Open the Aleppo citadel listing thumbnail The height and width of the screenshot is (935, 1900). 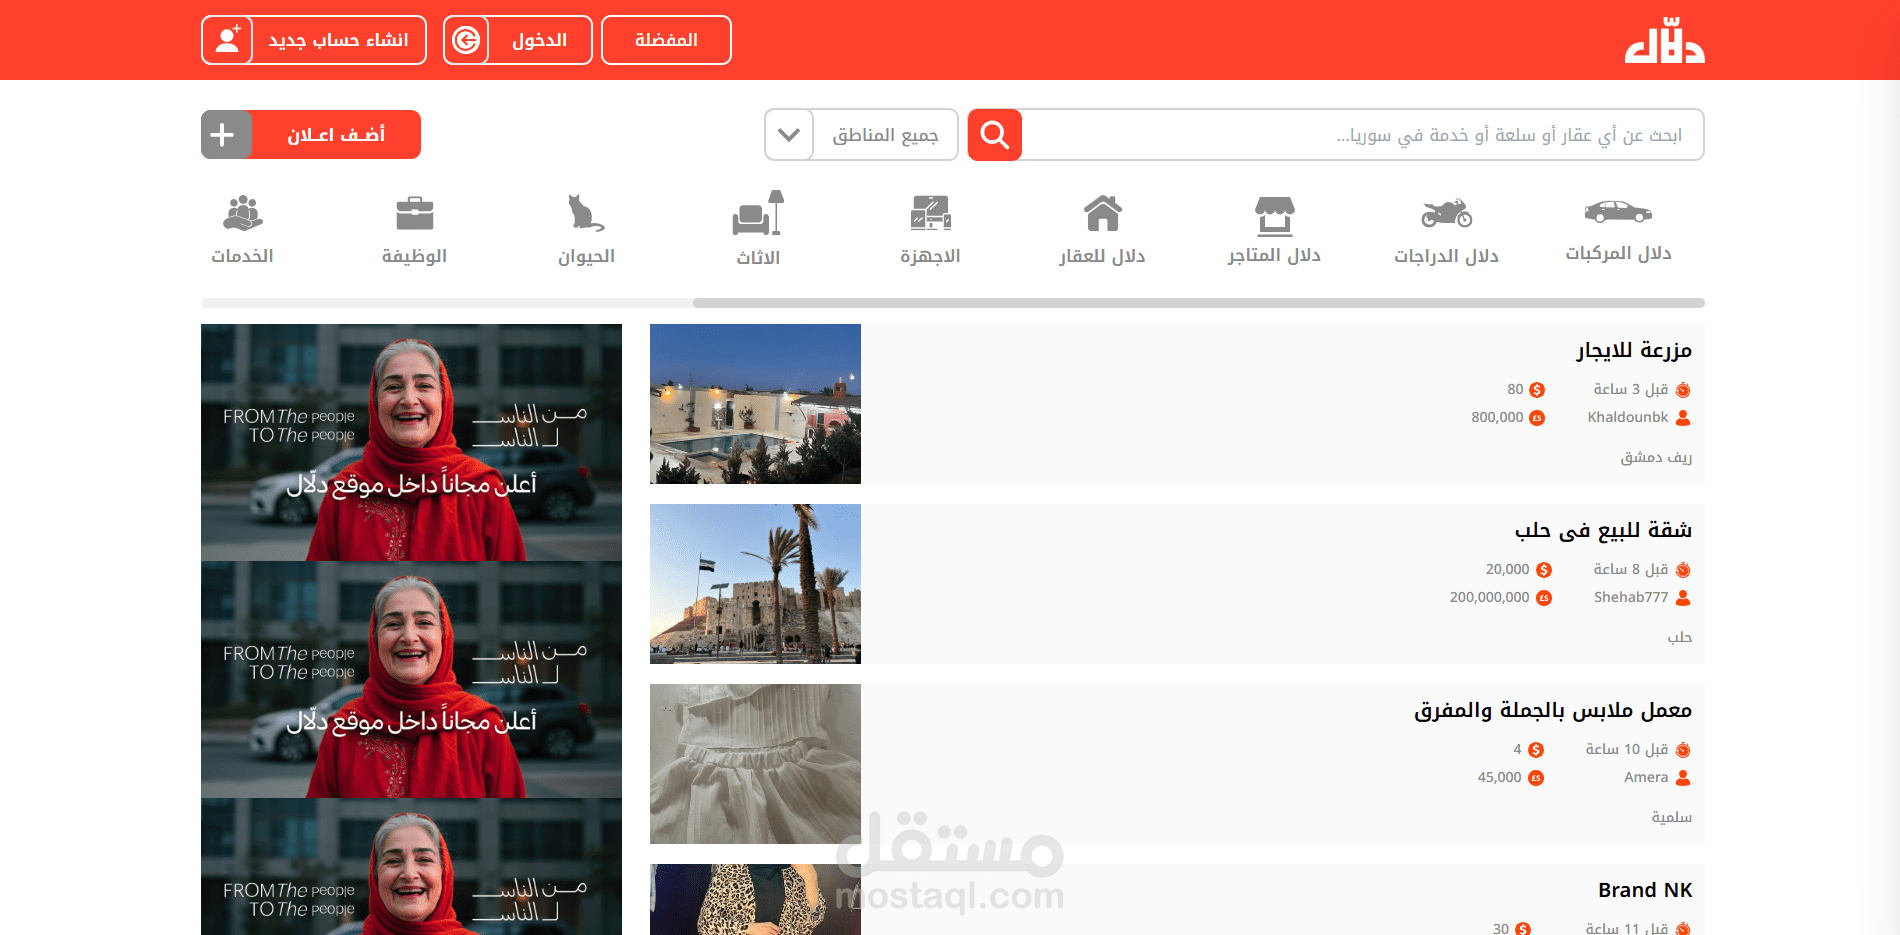click(755, 584)
